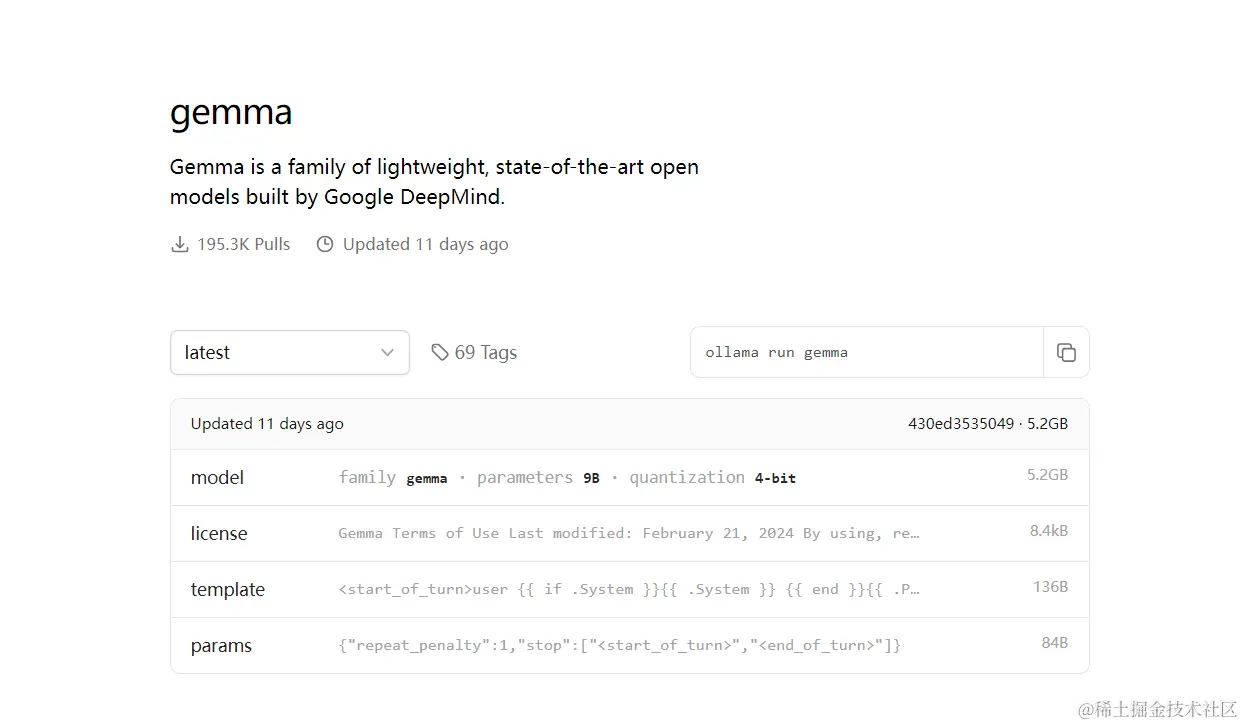The image size is (1244, 726).
Task: Click the clock icon beside Updated
Action: pos(325,244)
